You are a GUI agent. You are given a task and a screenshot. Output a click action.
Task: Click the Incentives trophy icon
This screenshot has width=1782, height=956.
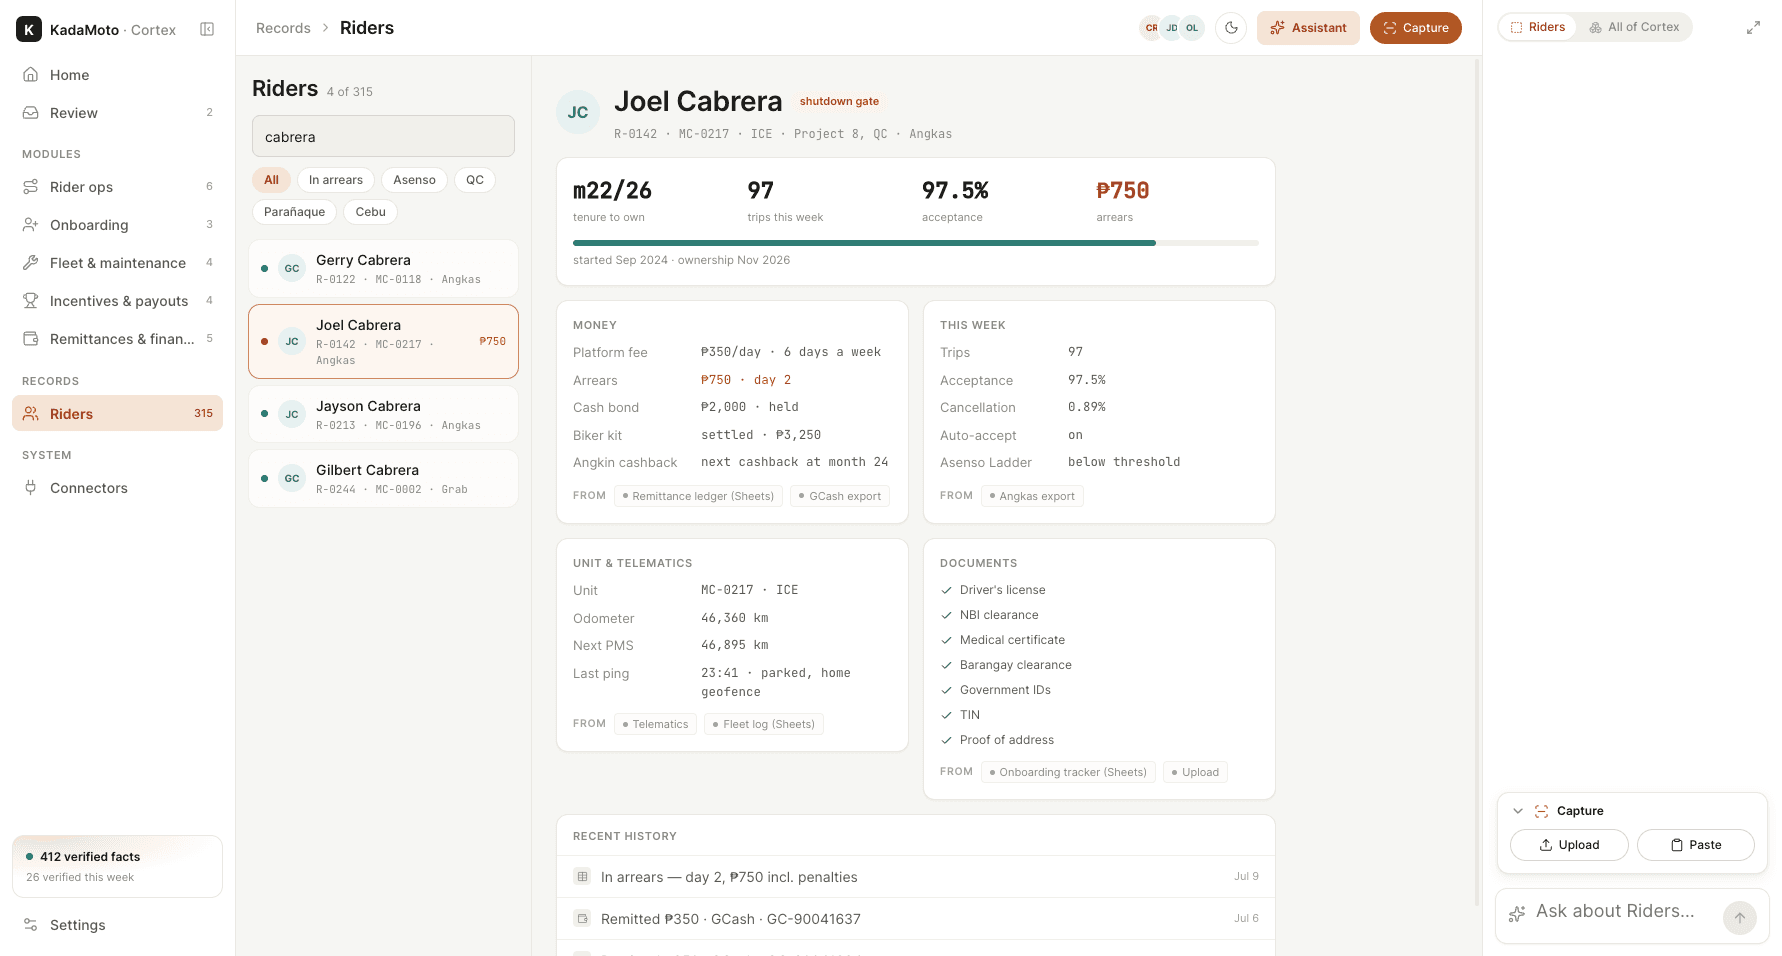pos(31,301)
